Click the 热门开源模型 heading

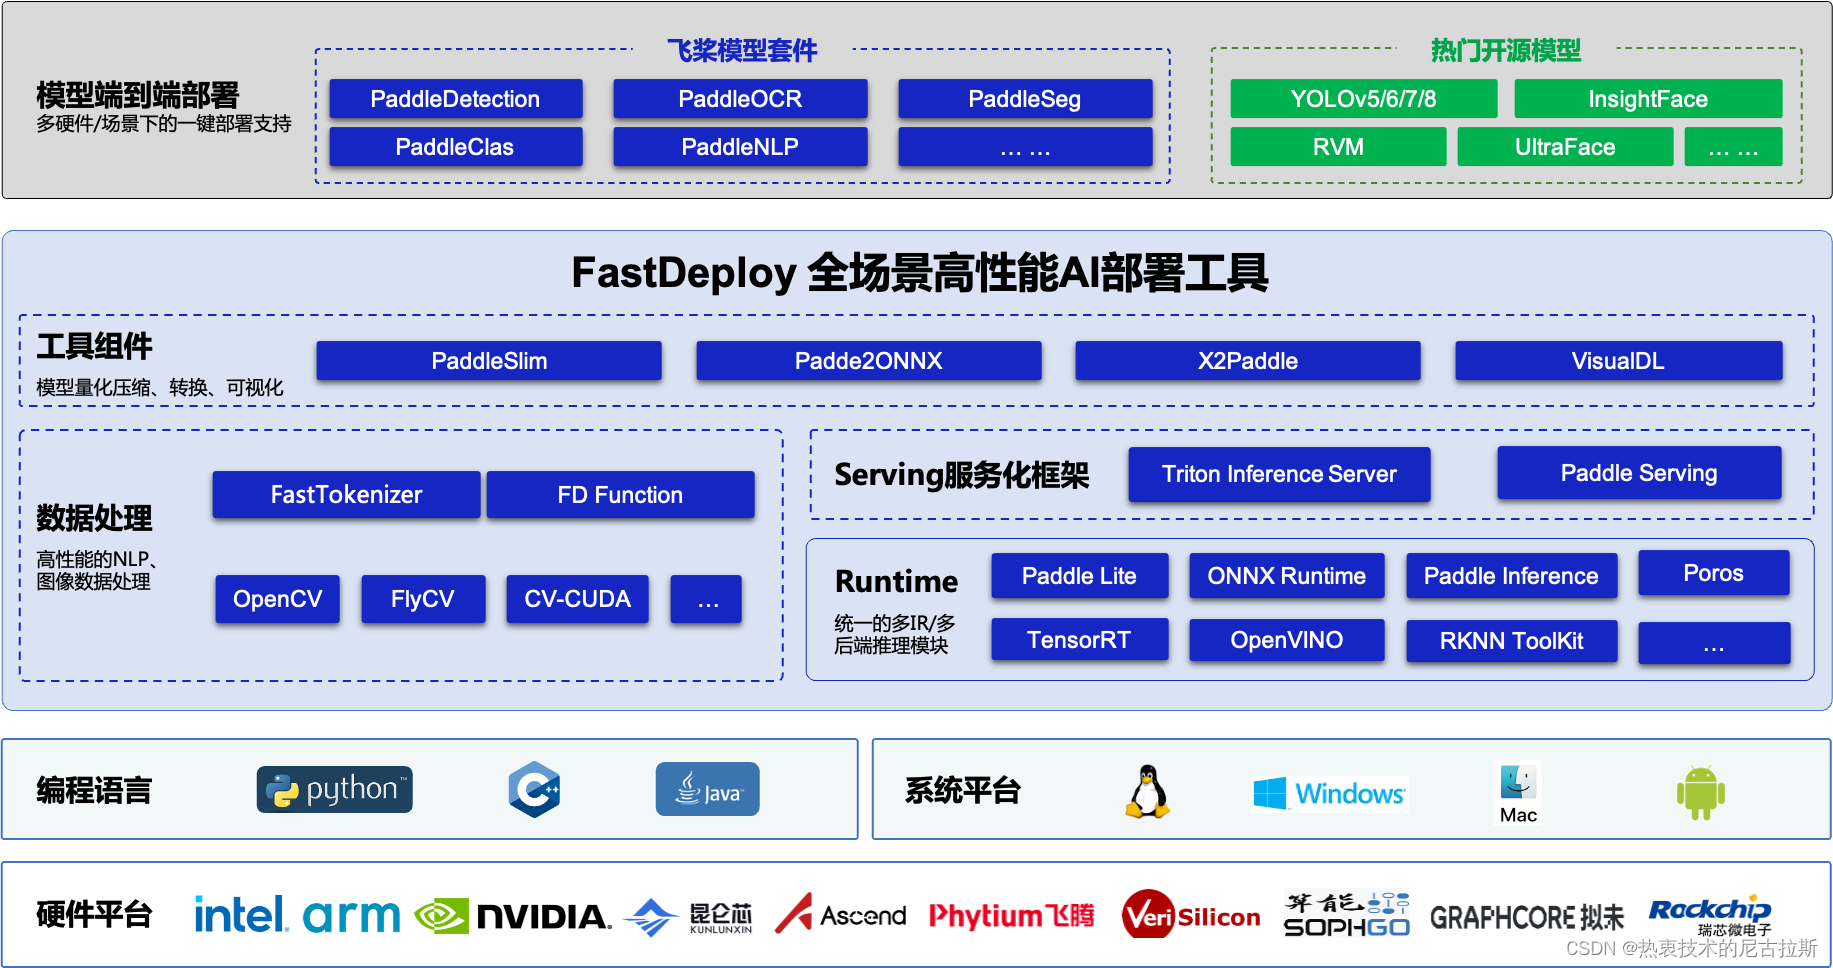(x=1506, y=50)
